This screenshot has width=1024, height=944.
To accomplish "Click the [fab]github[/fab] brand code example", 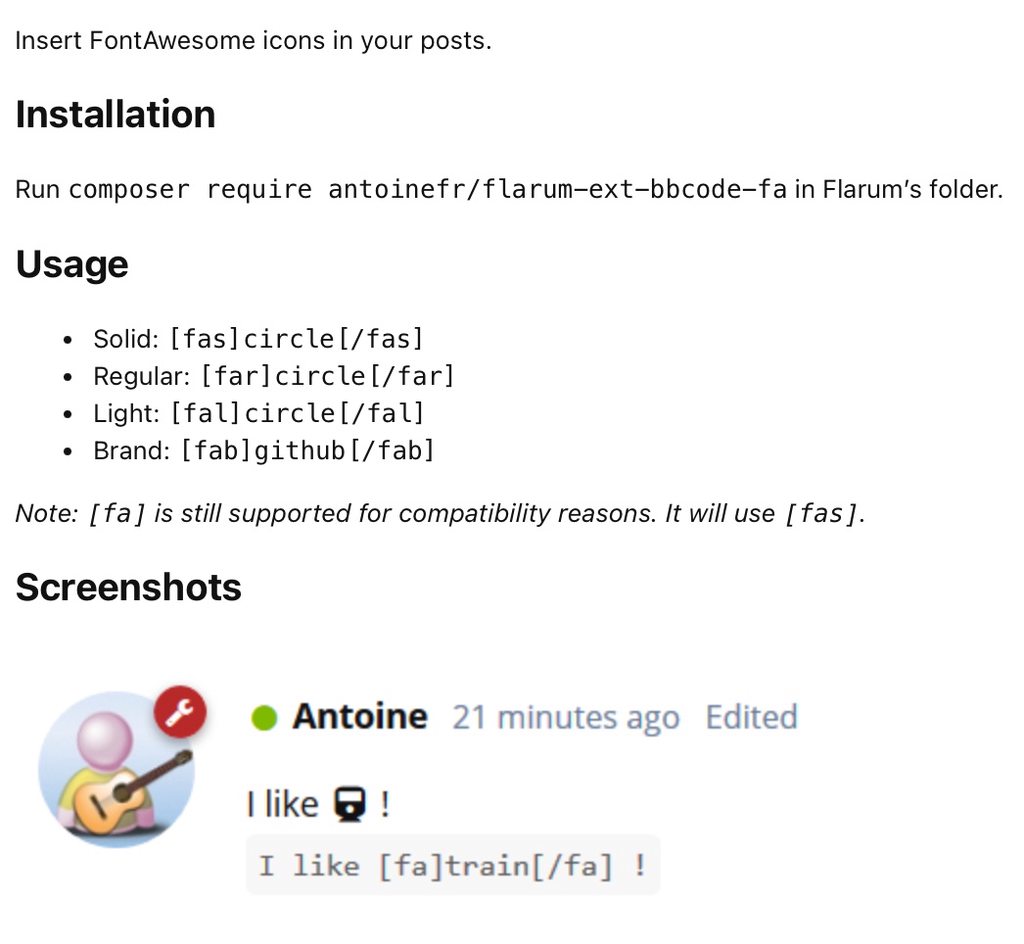I will [307, 451].
